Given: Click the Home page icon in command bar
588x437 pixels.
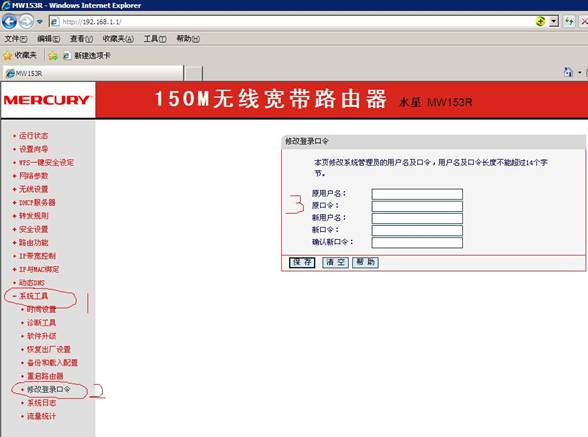Looking at the screenshot, I should [568, 72].
